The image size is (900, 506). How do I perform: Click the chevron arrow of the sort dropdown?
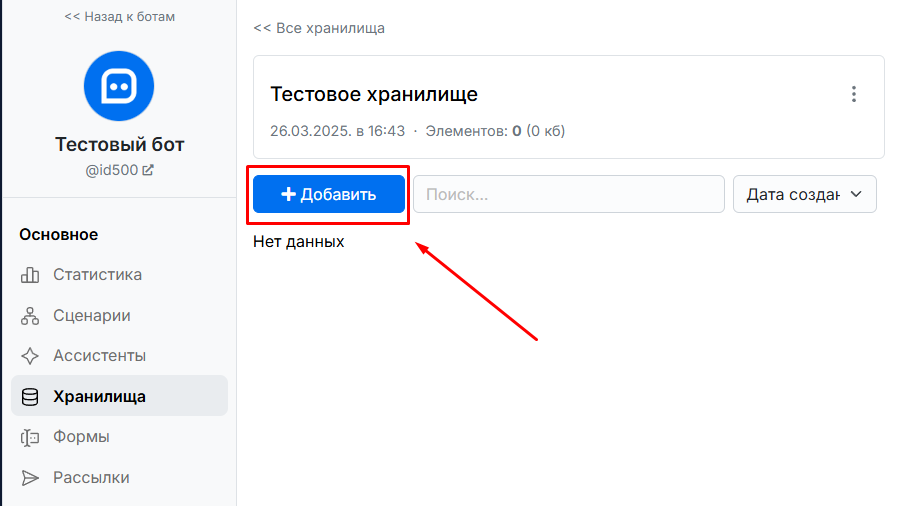[x=856, y=194]
